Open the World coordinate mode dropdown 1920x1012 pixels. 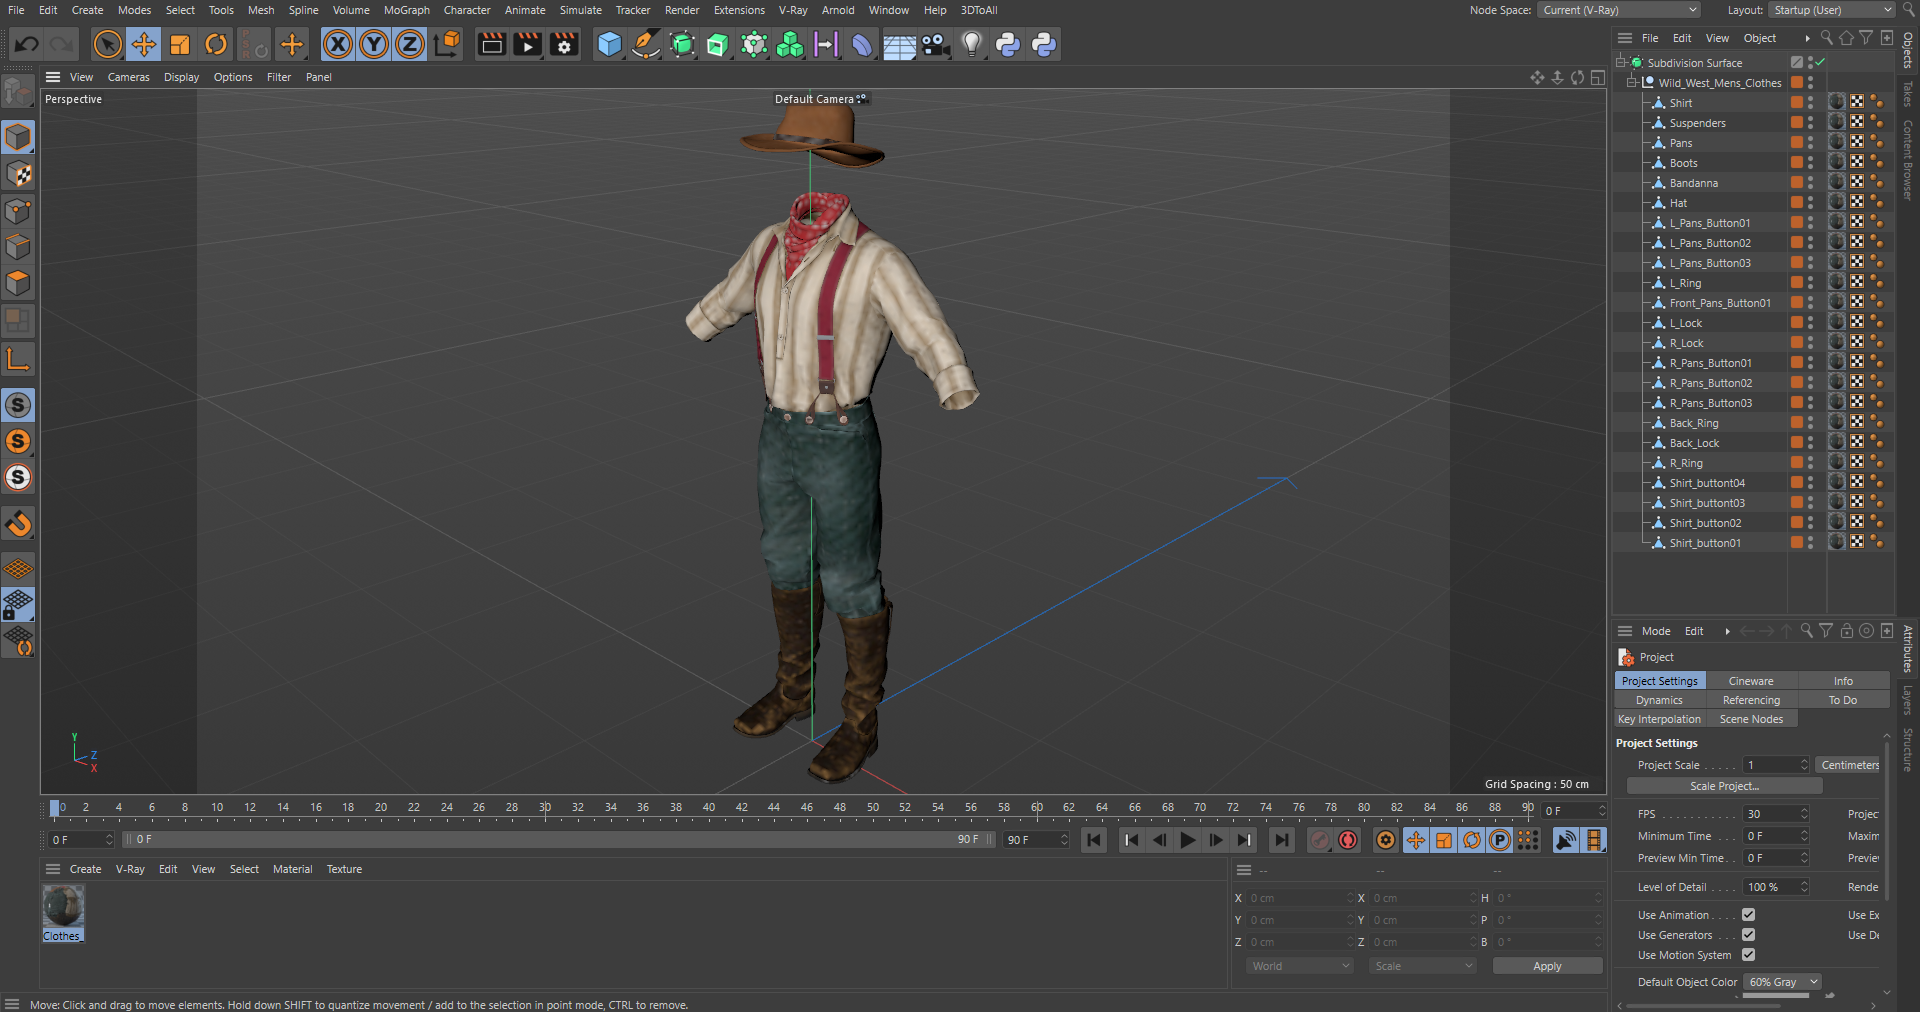pos(1300,966)
